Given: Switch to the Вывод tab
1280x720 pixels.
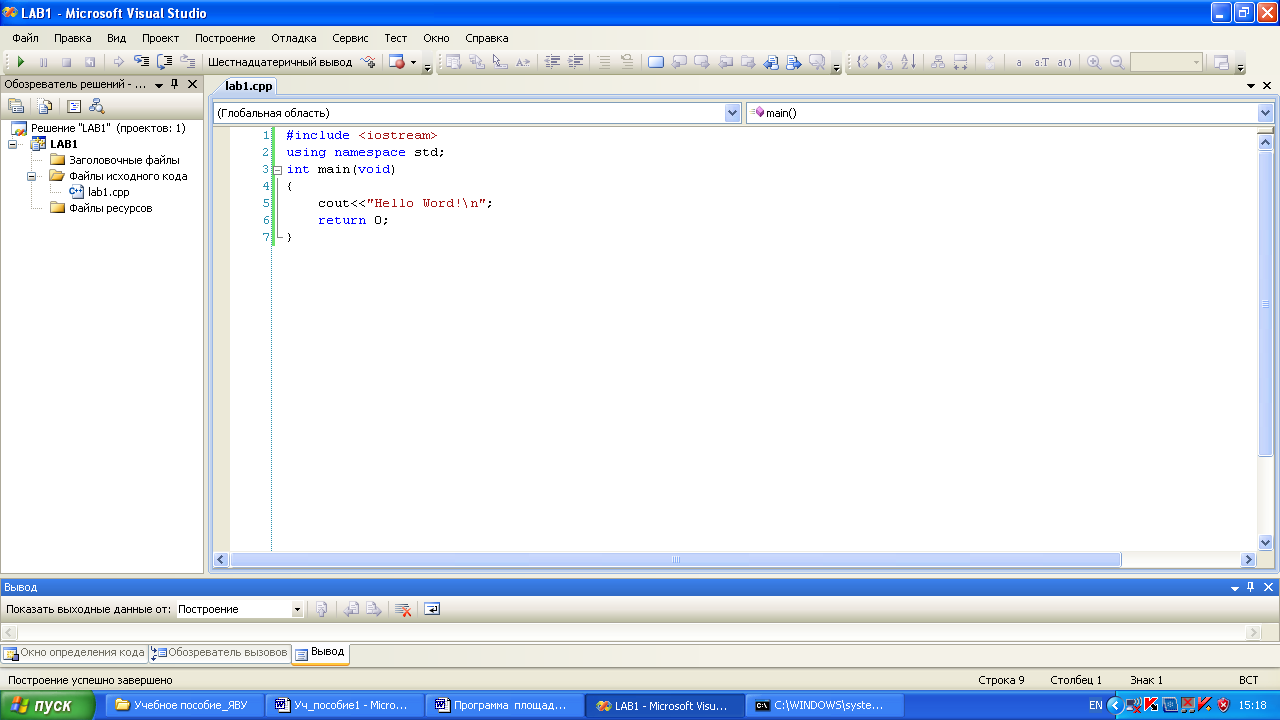Looking at the screenshot, I should 320,653.
